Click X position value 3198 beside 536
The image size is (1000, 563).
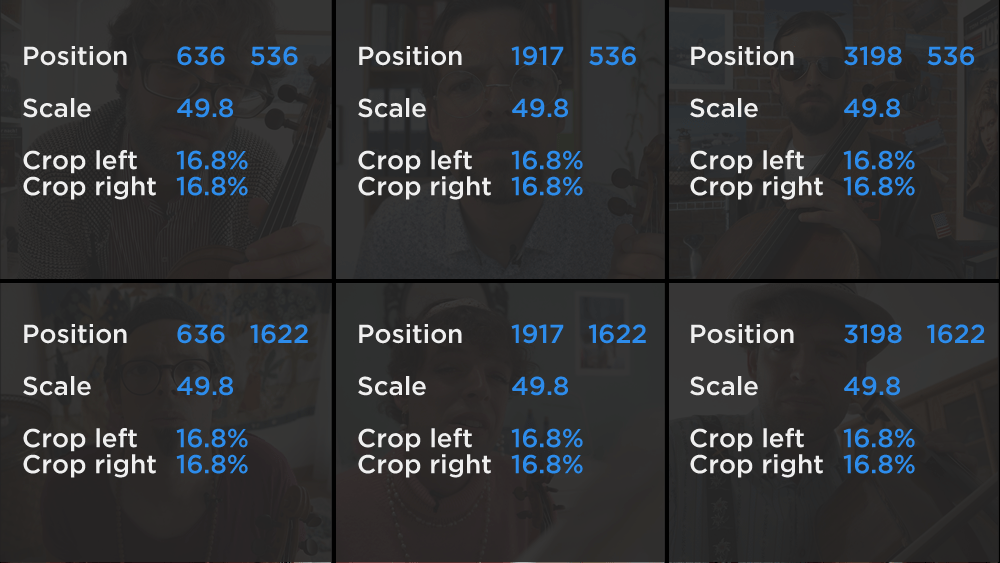pos(872,57)
